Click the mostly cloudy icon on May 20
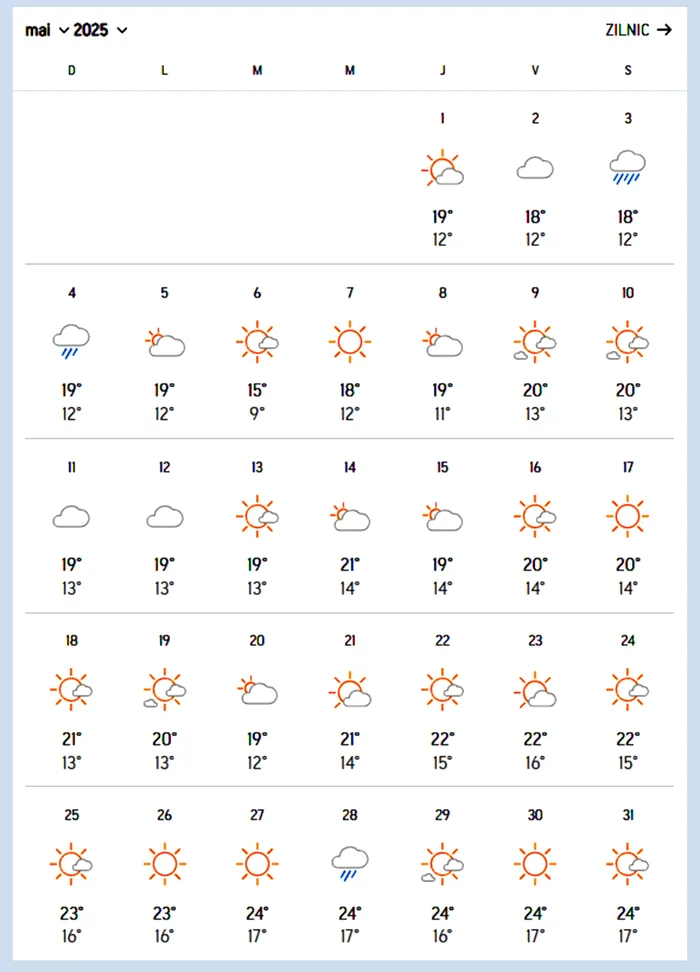The height and width of the screenshot is (972, 700). click(257, 690)
